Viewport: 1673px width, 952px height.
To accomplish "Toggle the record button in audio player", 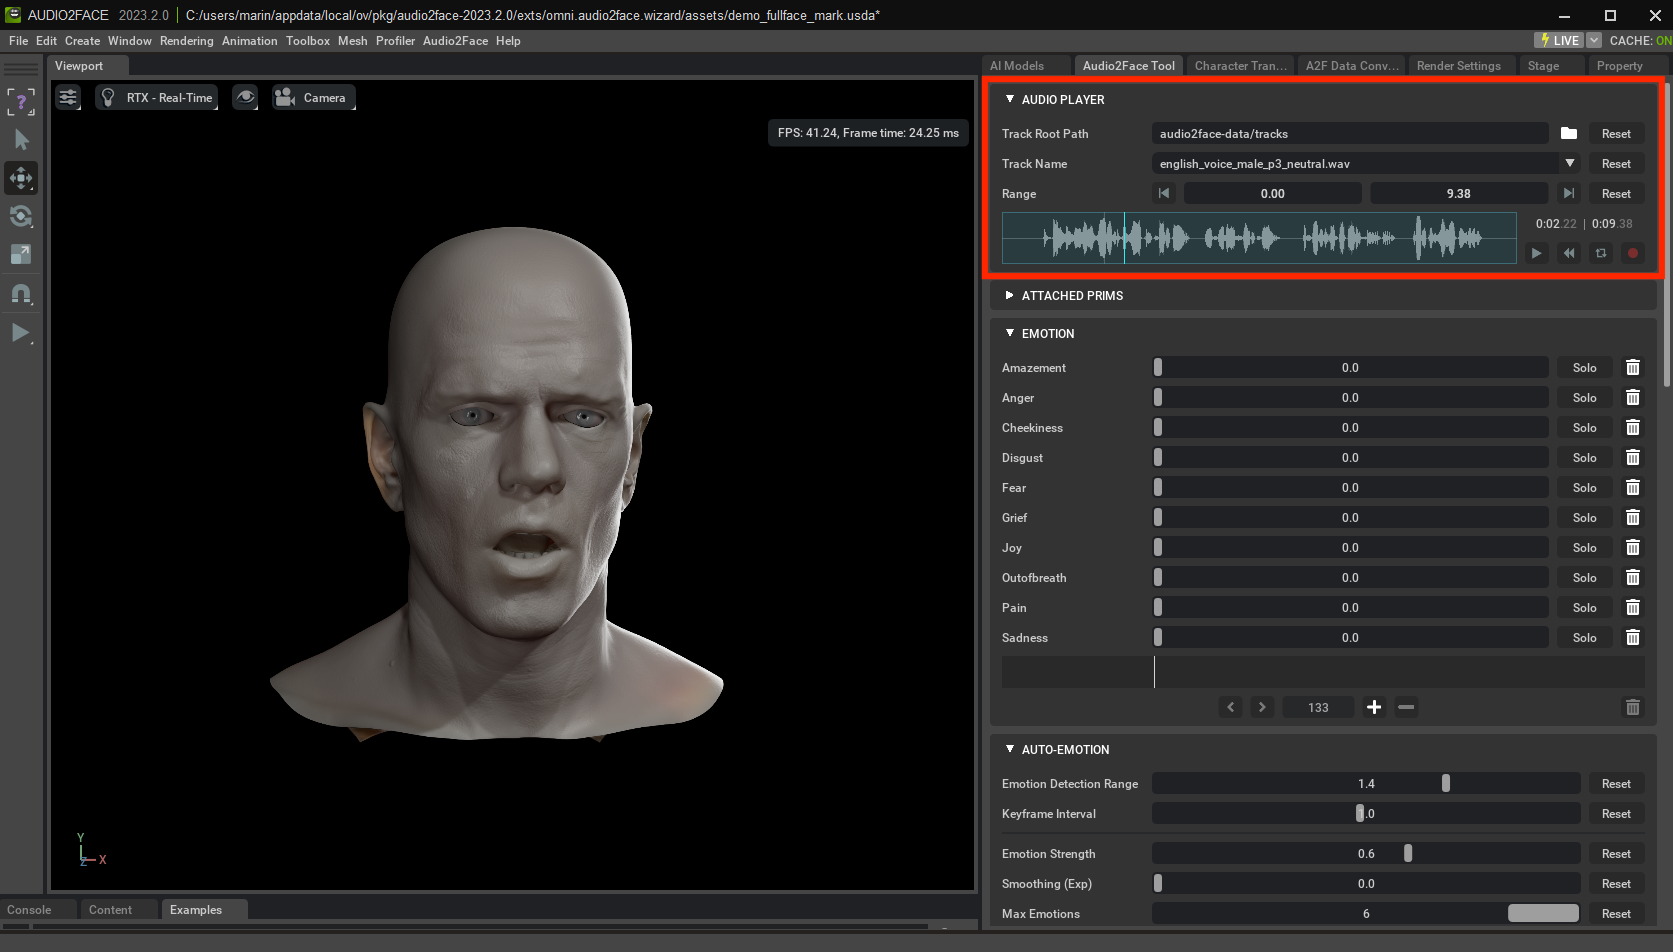I will click(x=1632, y=253).
